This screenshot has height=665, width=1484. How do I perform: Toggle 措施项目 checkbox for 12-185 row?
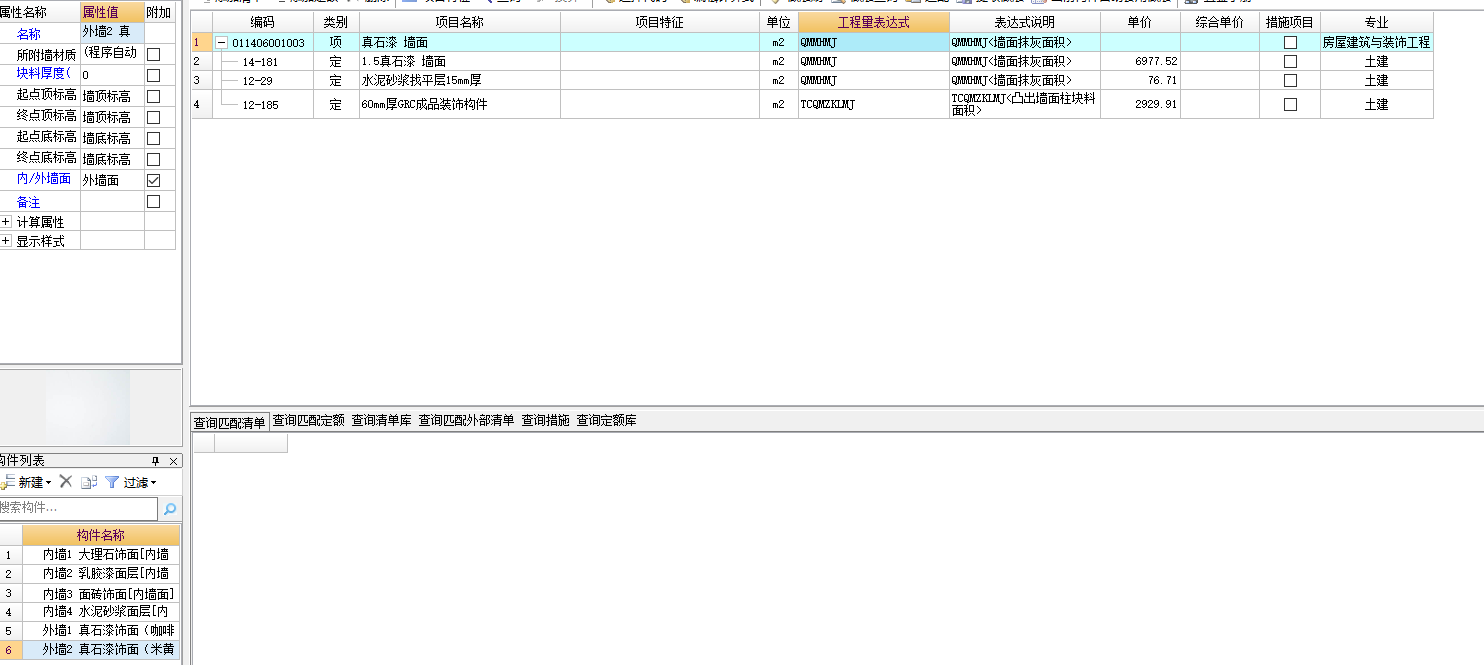1290,104
